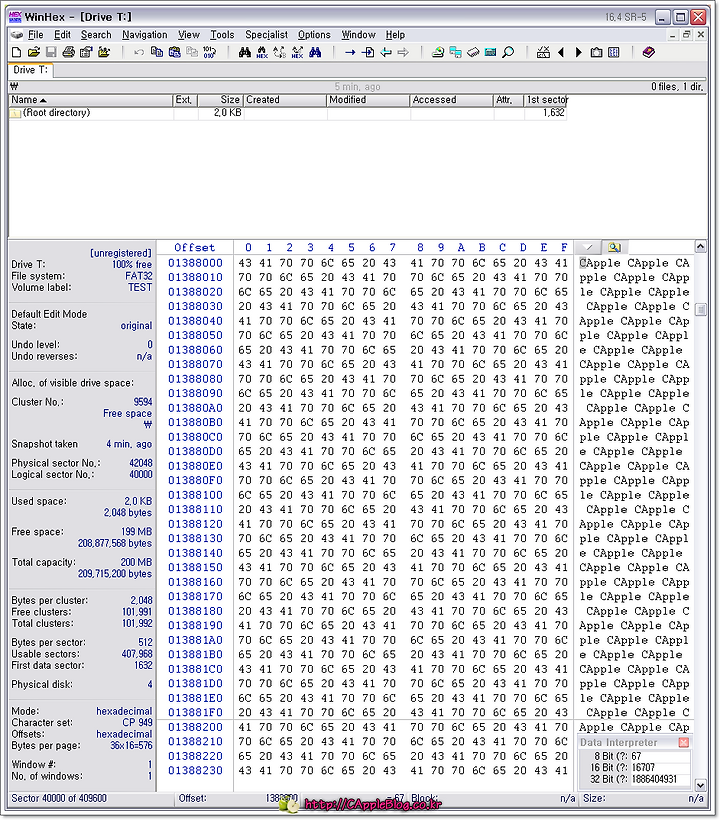Open the View menu
This screenshot has width=720, height=820.
coord(189,35)
